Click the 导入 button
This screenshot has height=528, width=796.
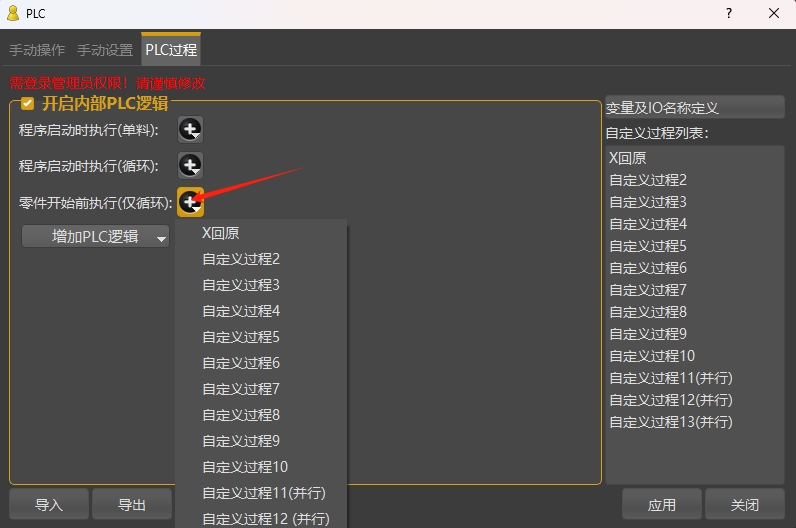[49, 505]
